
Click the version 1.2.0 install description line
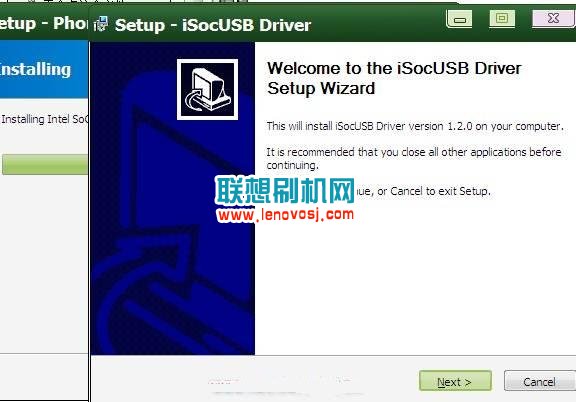coord(415,126)
